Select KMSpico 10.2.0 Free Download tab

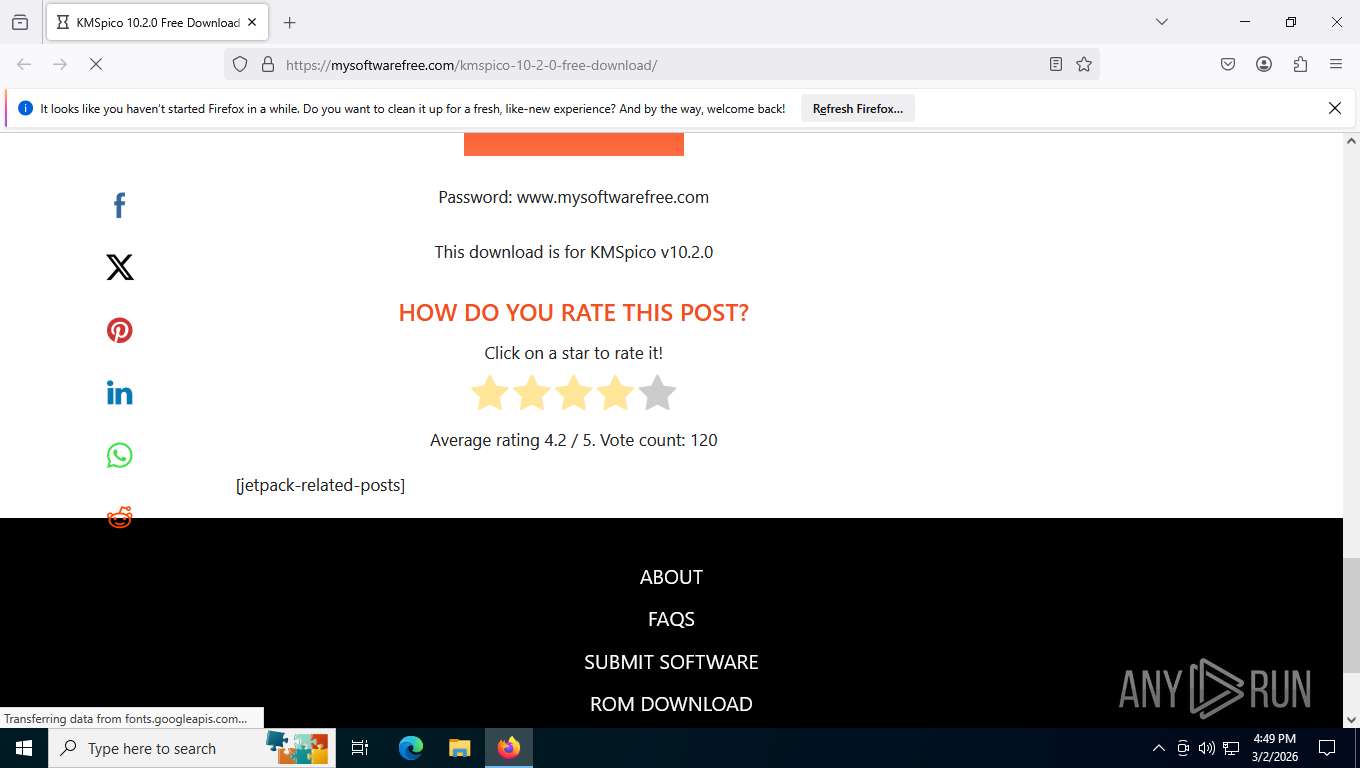pyautogui.click(x=157, y=22)
